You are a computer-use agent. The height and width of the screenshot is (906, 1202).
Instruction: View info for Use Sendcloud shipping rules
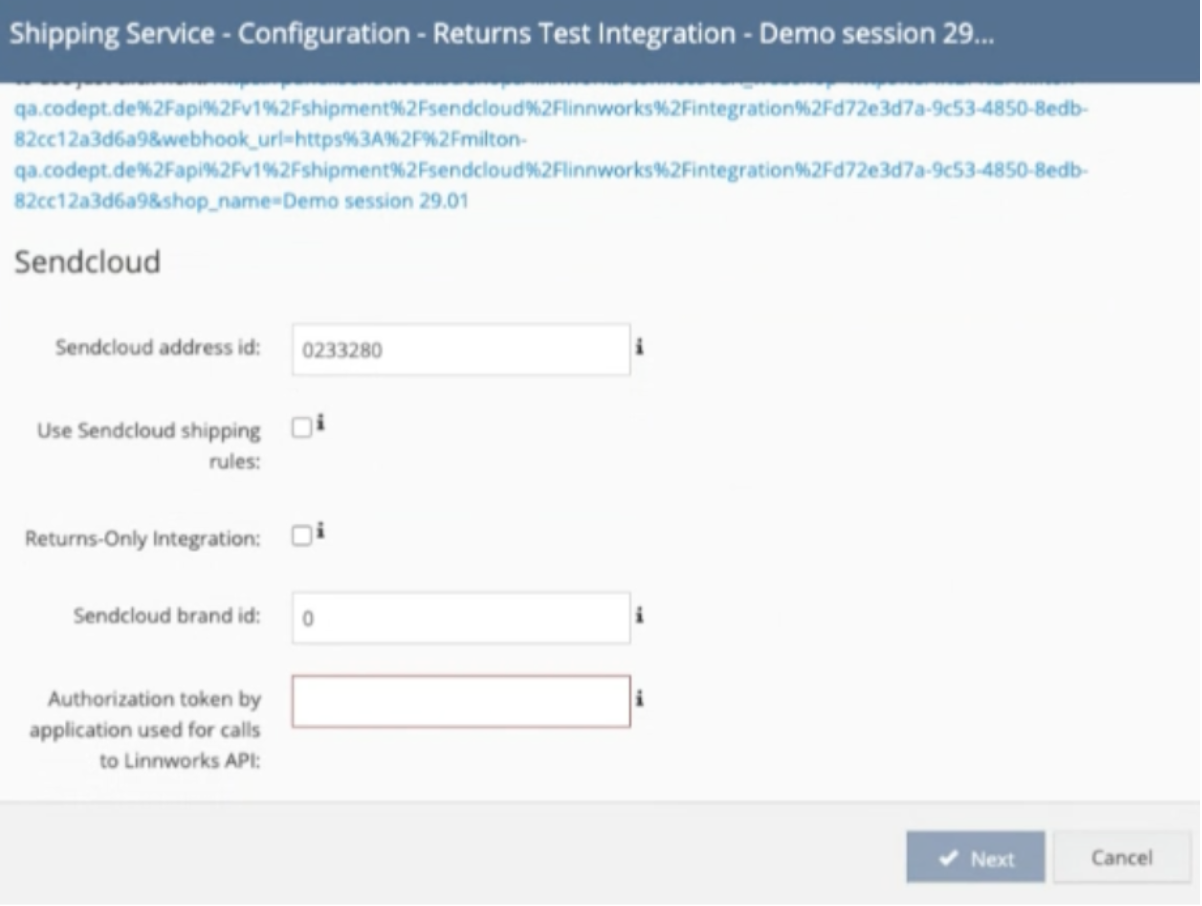click(318, 424)
